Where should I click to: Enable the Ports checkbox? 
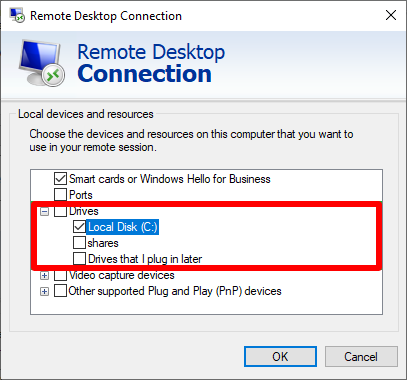coord(60,195)
